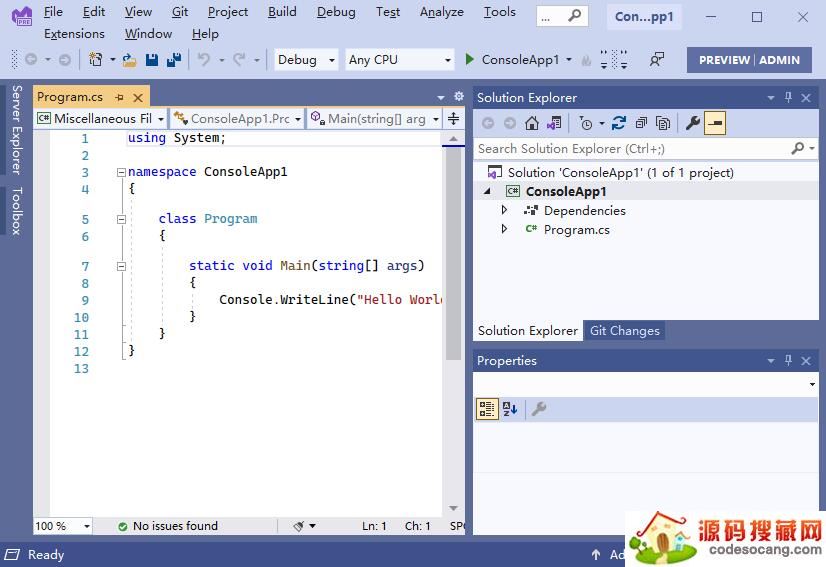
Task: Open the Edit menu
Action: pyautogui.click(x=94, y=12)
